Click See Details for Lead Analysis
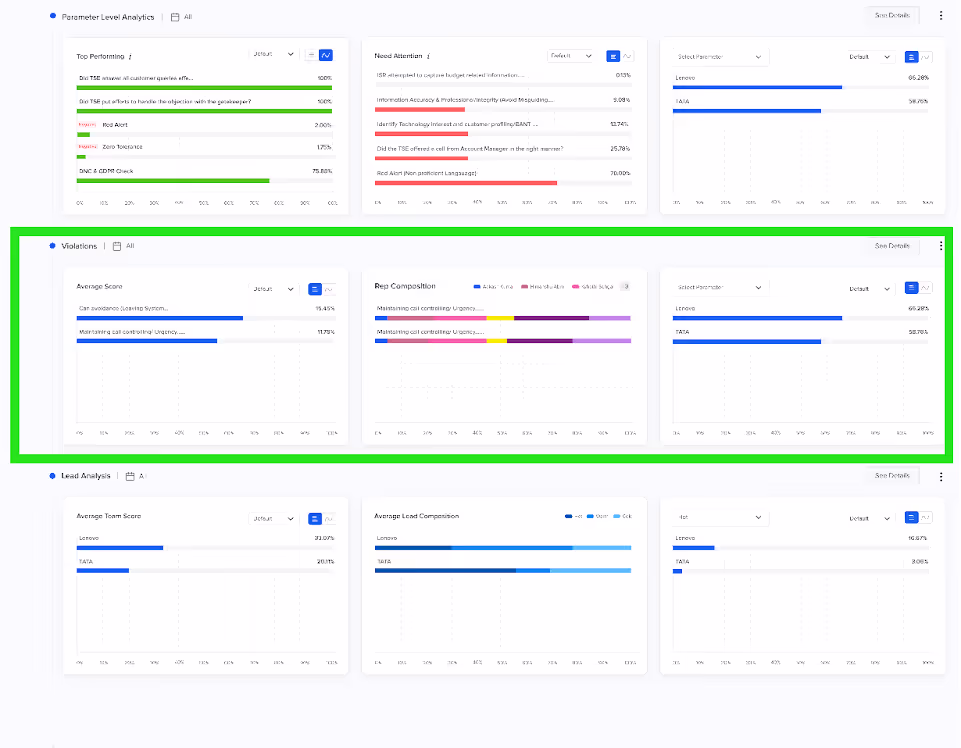 click(x=892, y=476)
